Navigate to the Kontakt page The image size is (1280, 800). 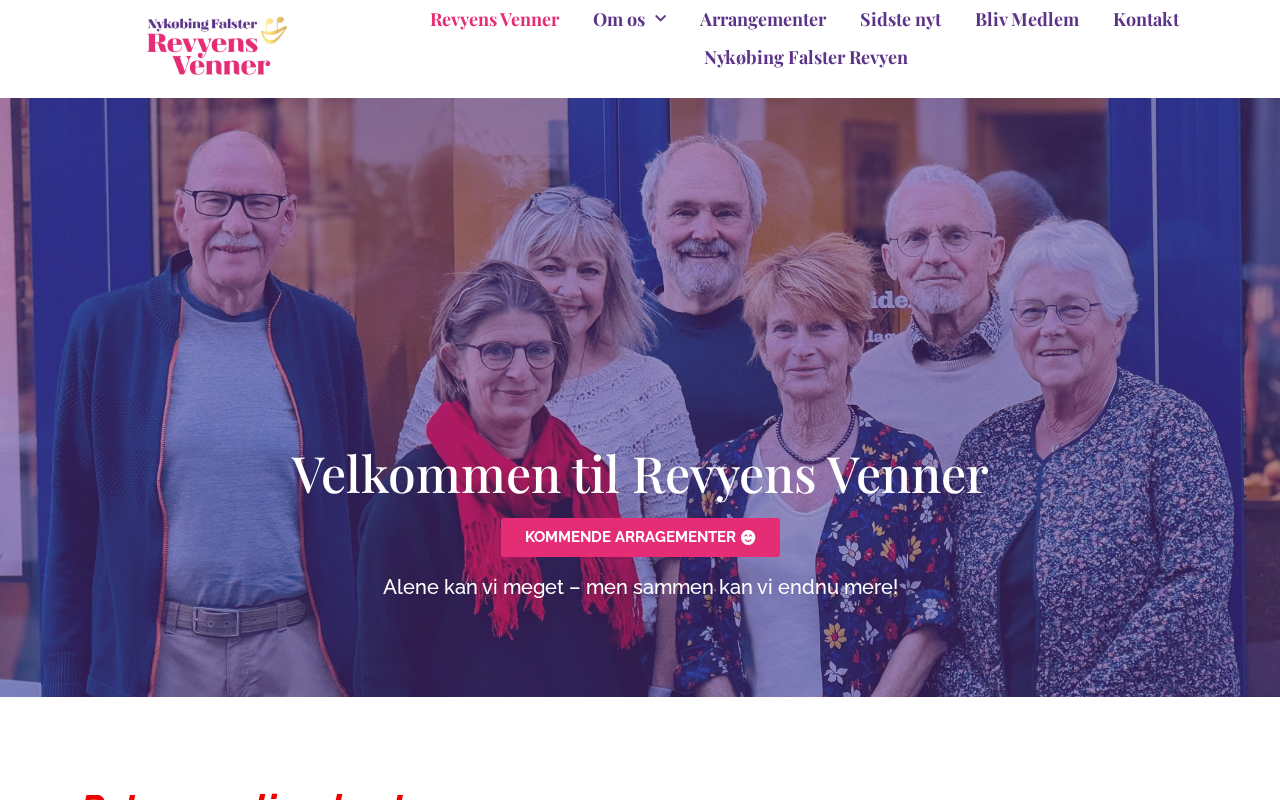click(x=1146, y=18)
